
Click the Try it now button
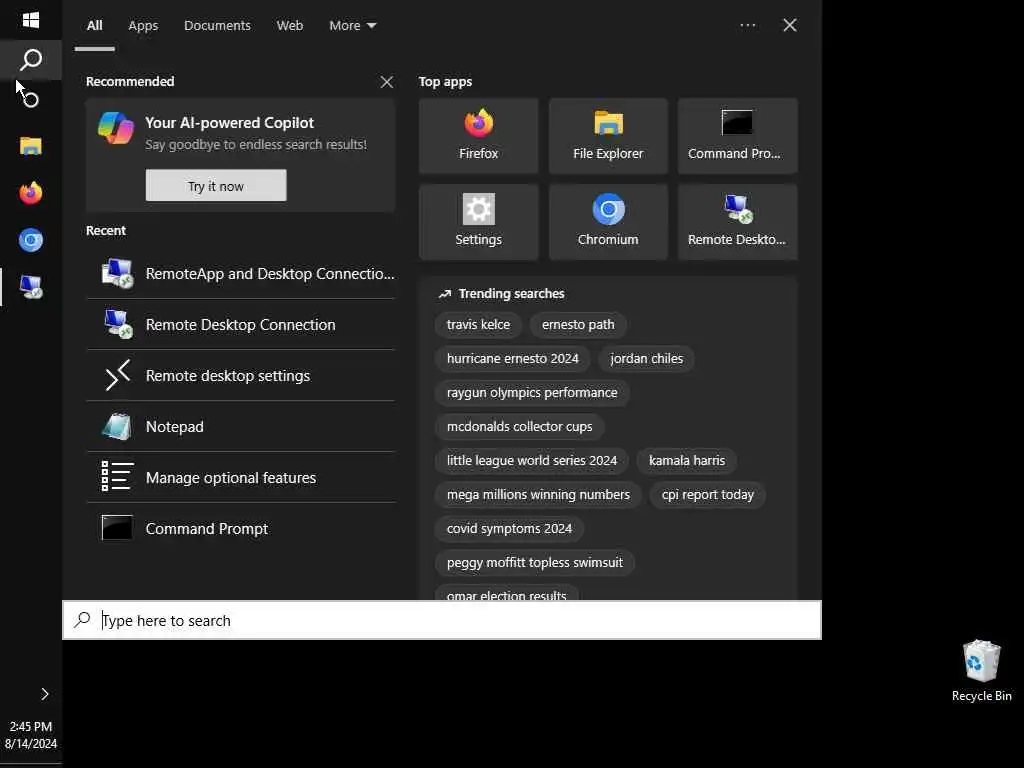[216, 185]
